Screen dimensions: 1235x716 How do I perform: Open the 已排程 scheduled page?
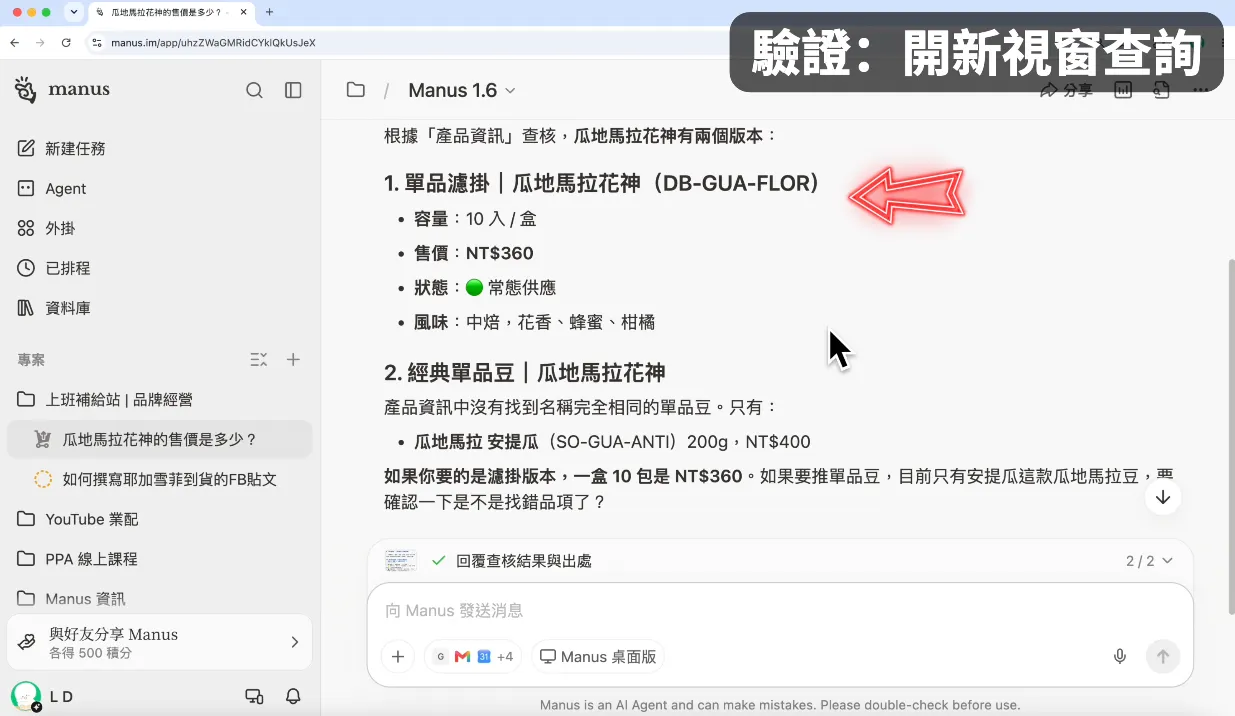(x=160, y=268)
